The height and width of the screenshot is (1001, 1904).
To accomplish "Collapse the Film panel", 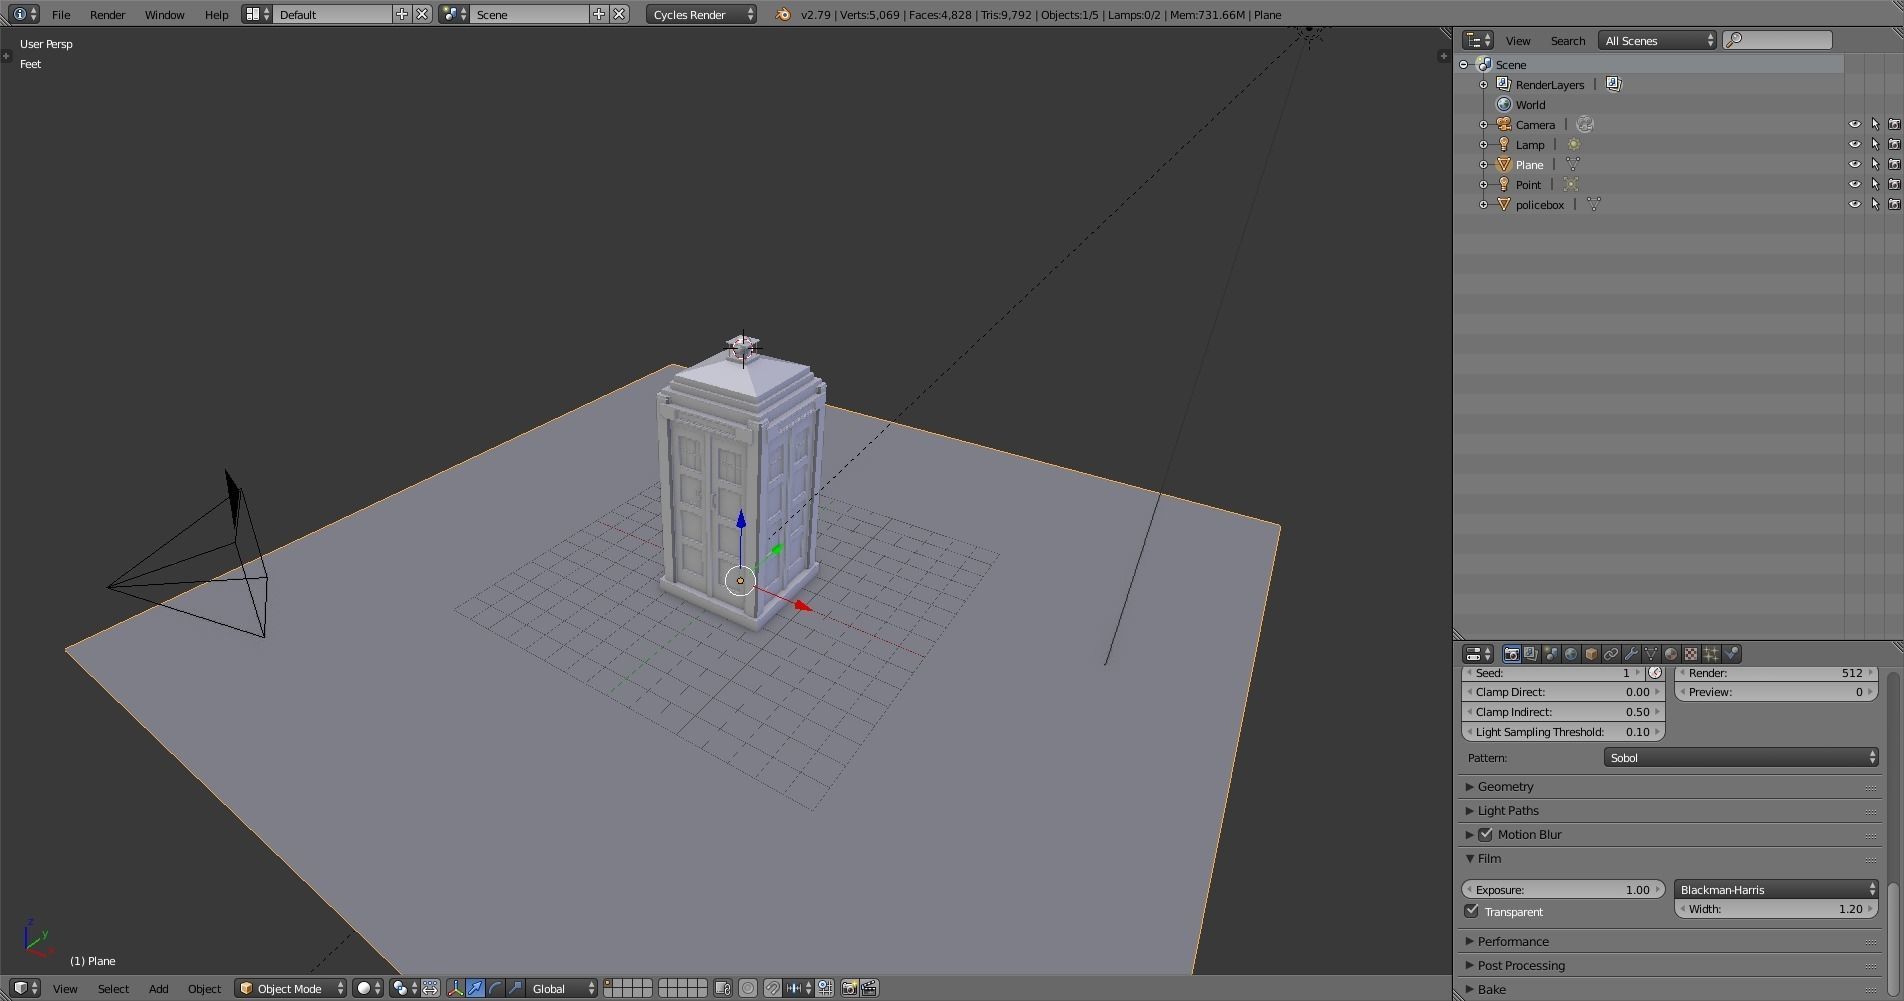I will 1489,858.
